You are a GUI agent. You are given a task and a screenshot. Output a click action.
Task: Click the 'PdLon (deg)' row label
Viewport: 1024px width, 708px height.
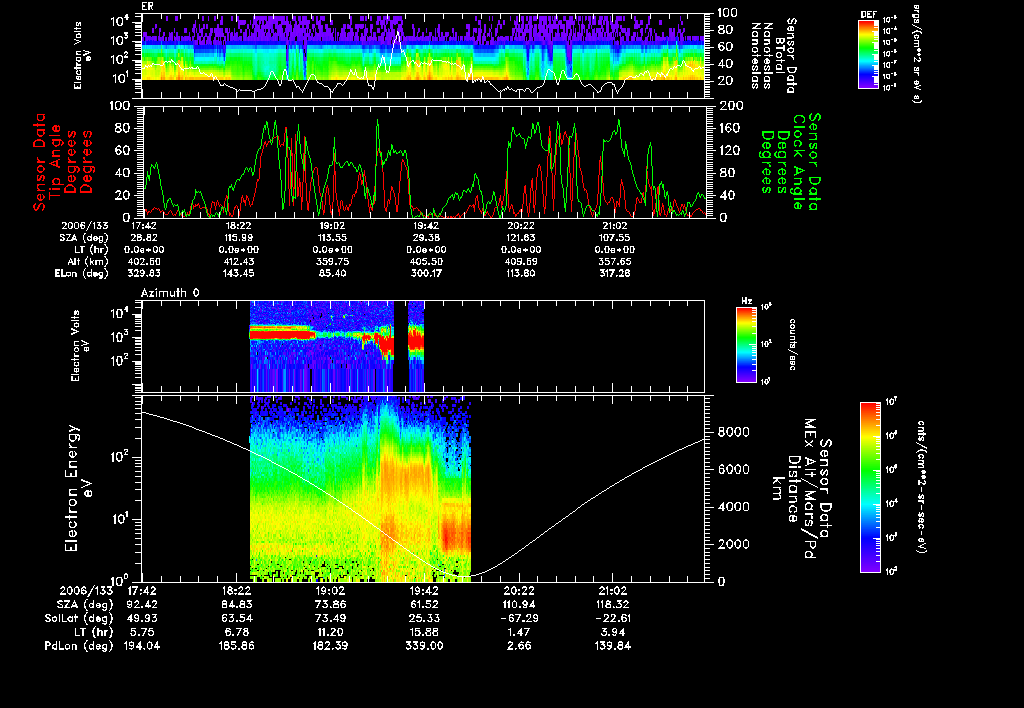(x=79, y=645)
